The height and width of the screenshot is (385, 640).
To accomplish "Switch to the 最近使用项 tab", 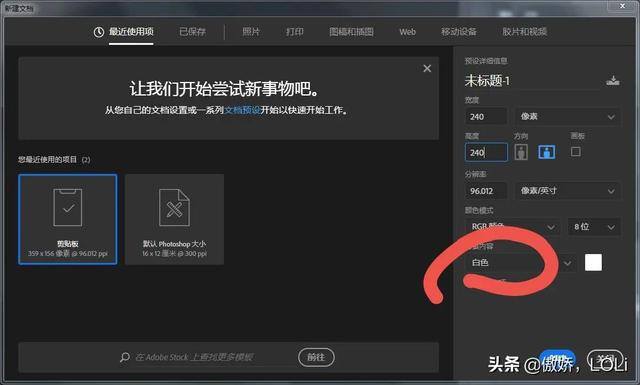I will (131, 32).
